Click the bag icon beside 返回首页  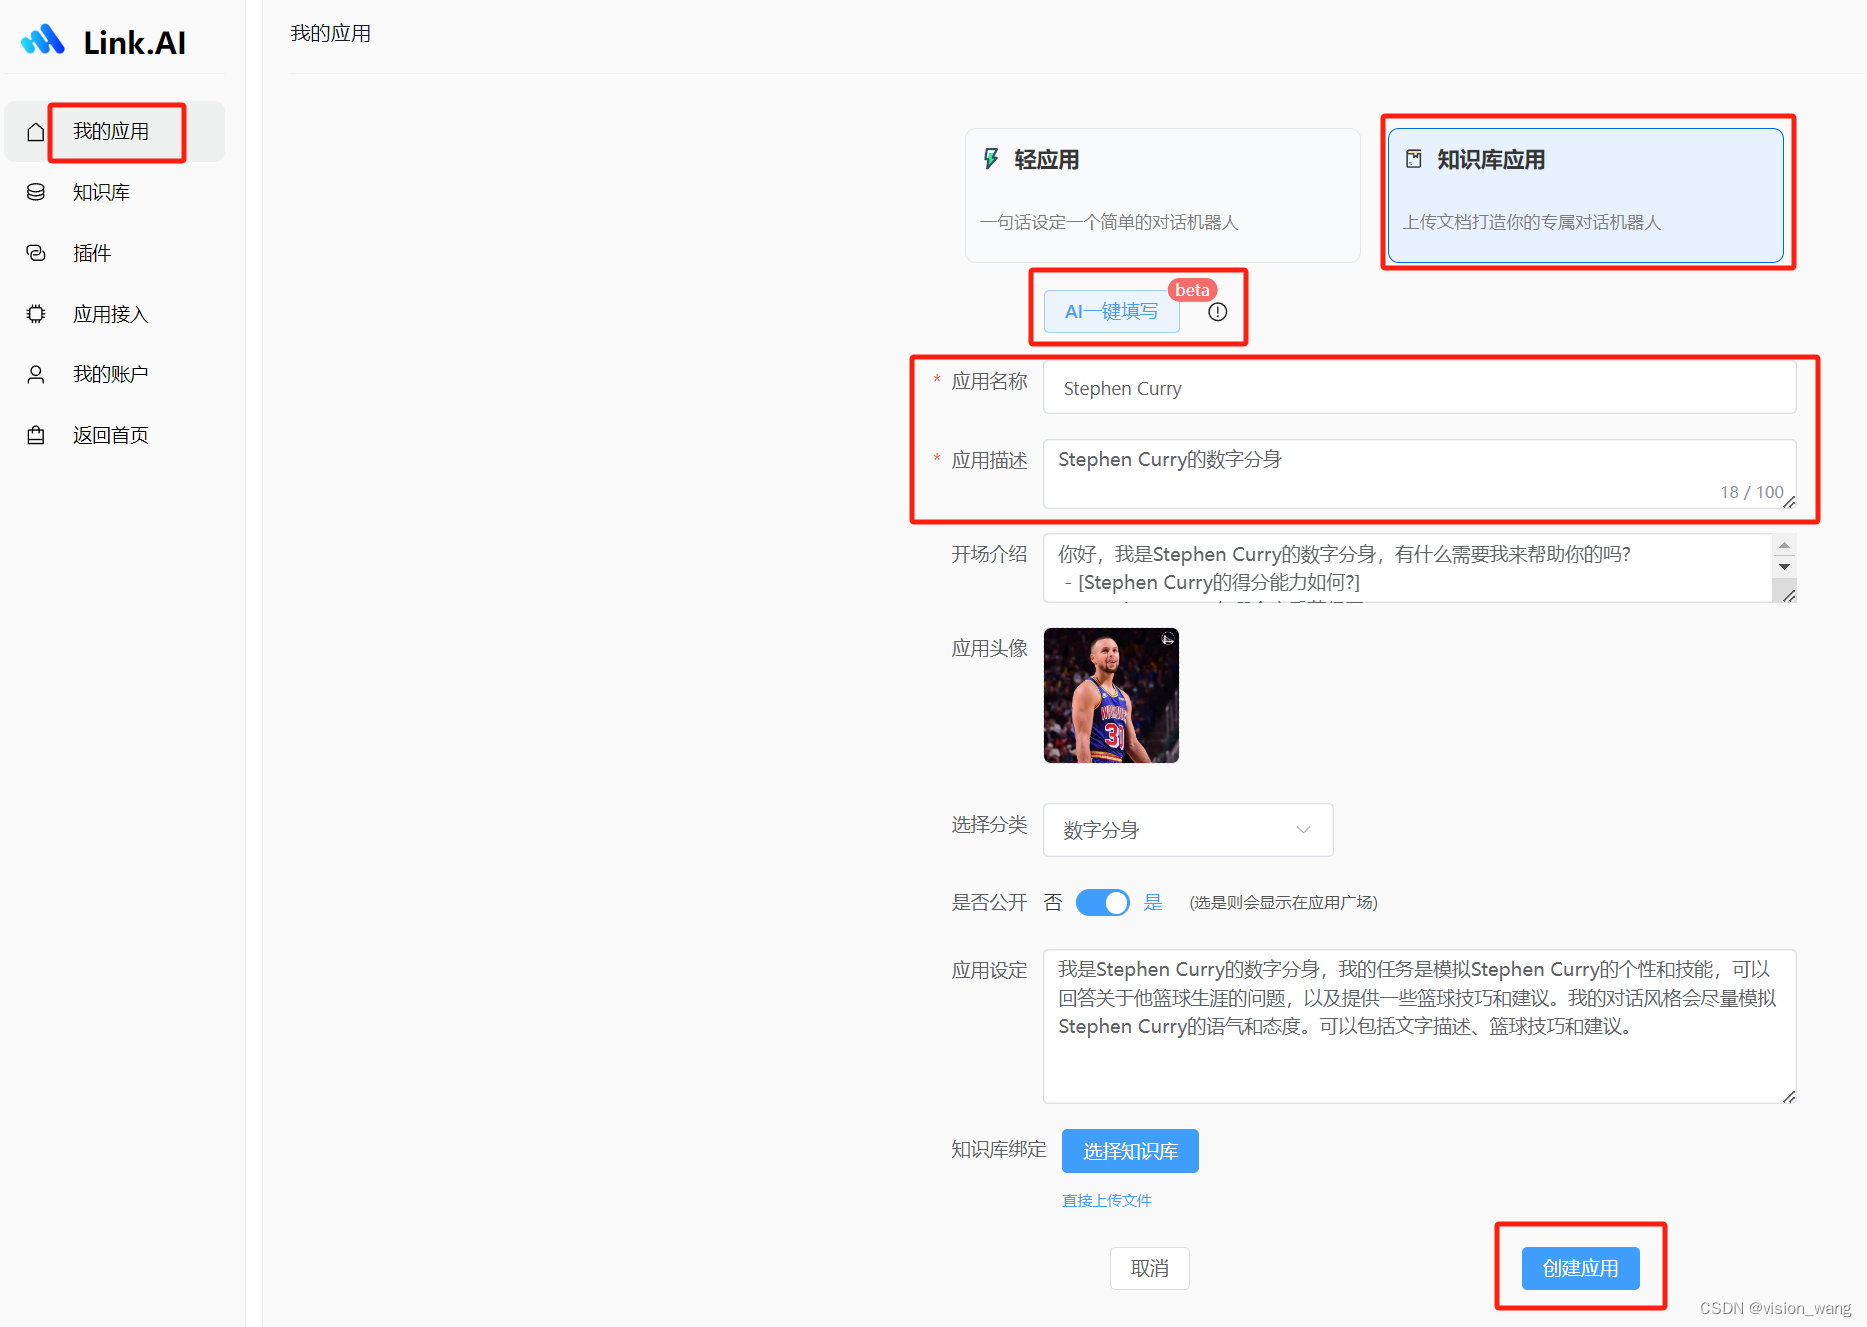coord(36,435)
